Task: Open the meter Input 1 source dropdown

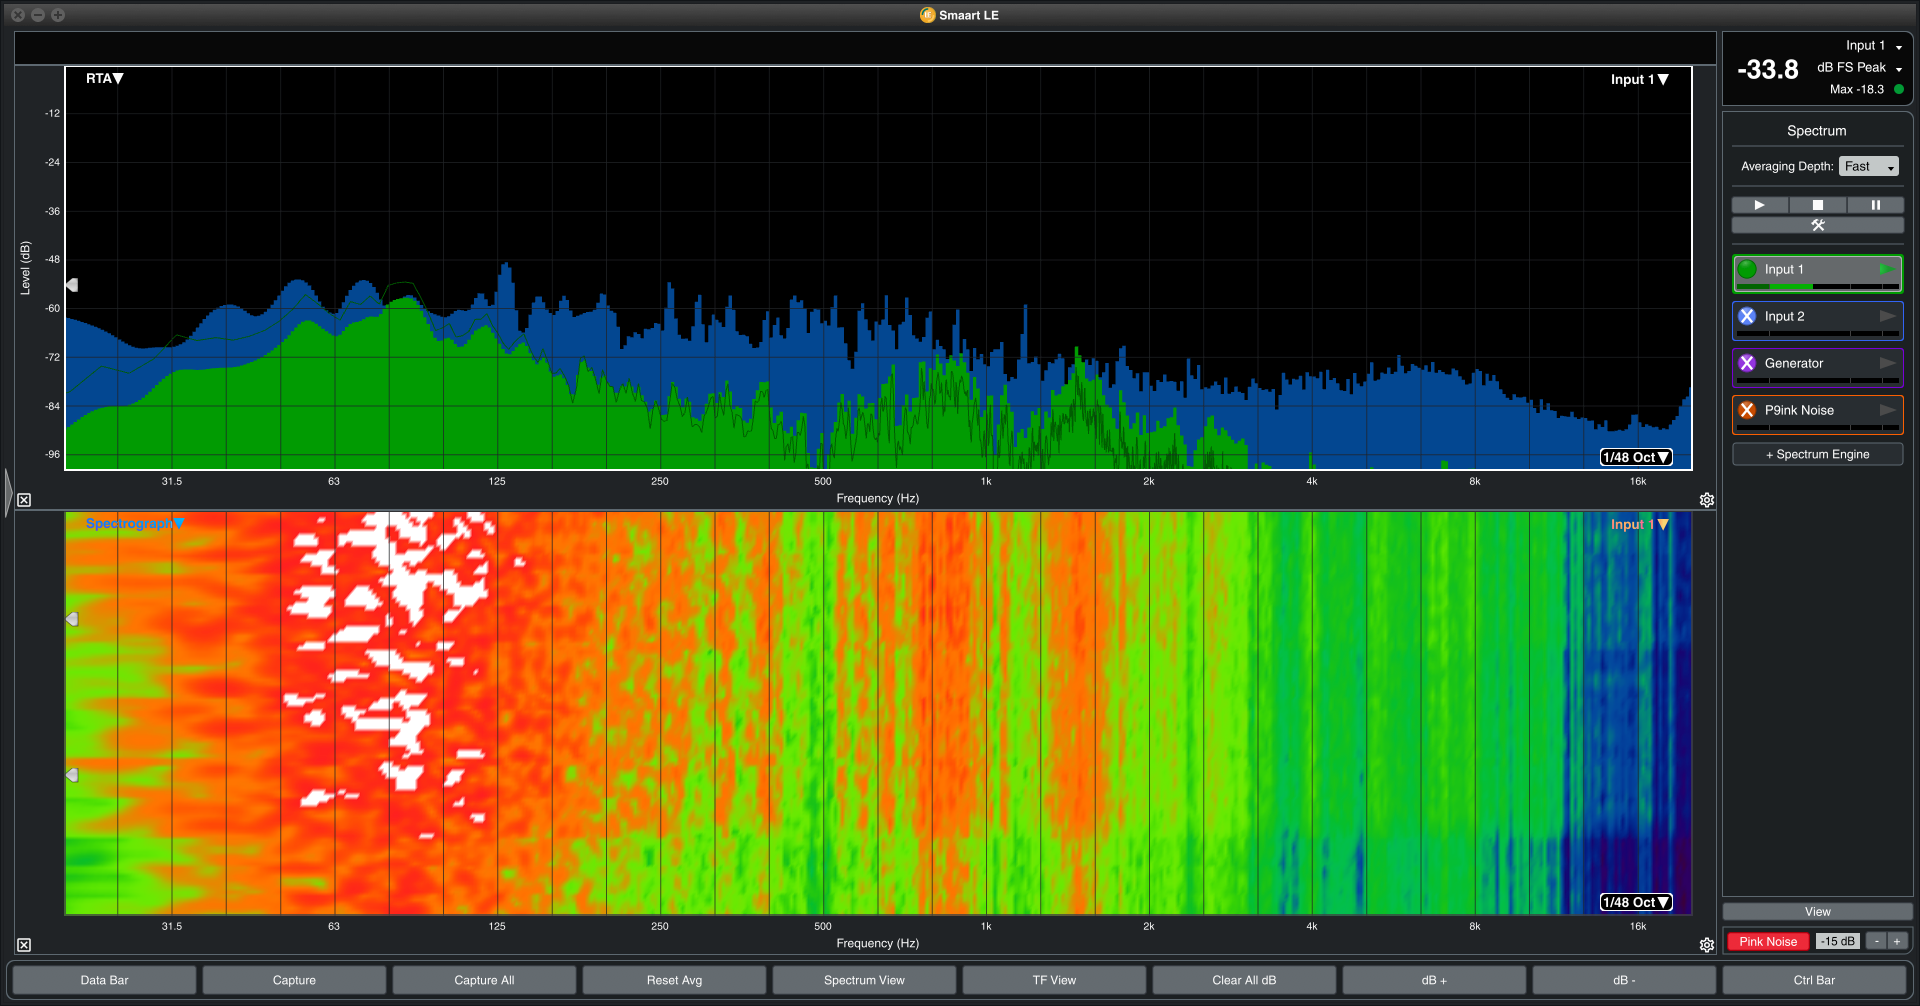Action: [1874, 46]
